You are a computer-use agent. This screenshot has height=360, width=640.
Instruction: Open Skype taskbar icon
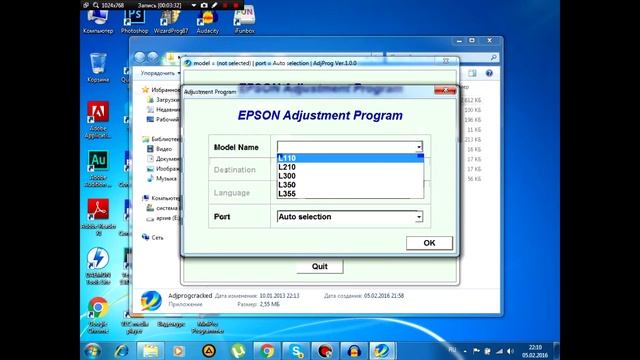point(296,351)
